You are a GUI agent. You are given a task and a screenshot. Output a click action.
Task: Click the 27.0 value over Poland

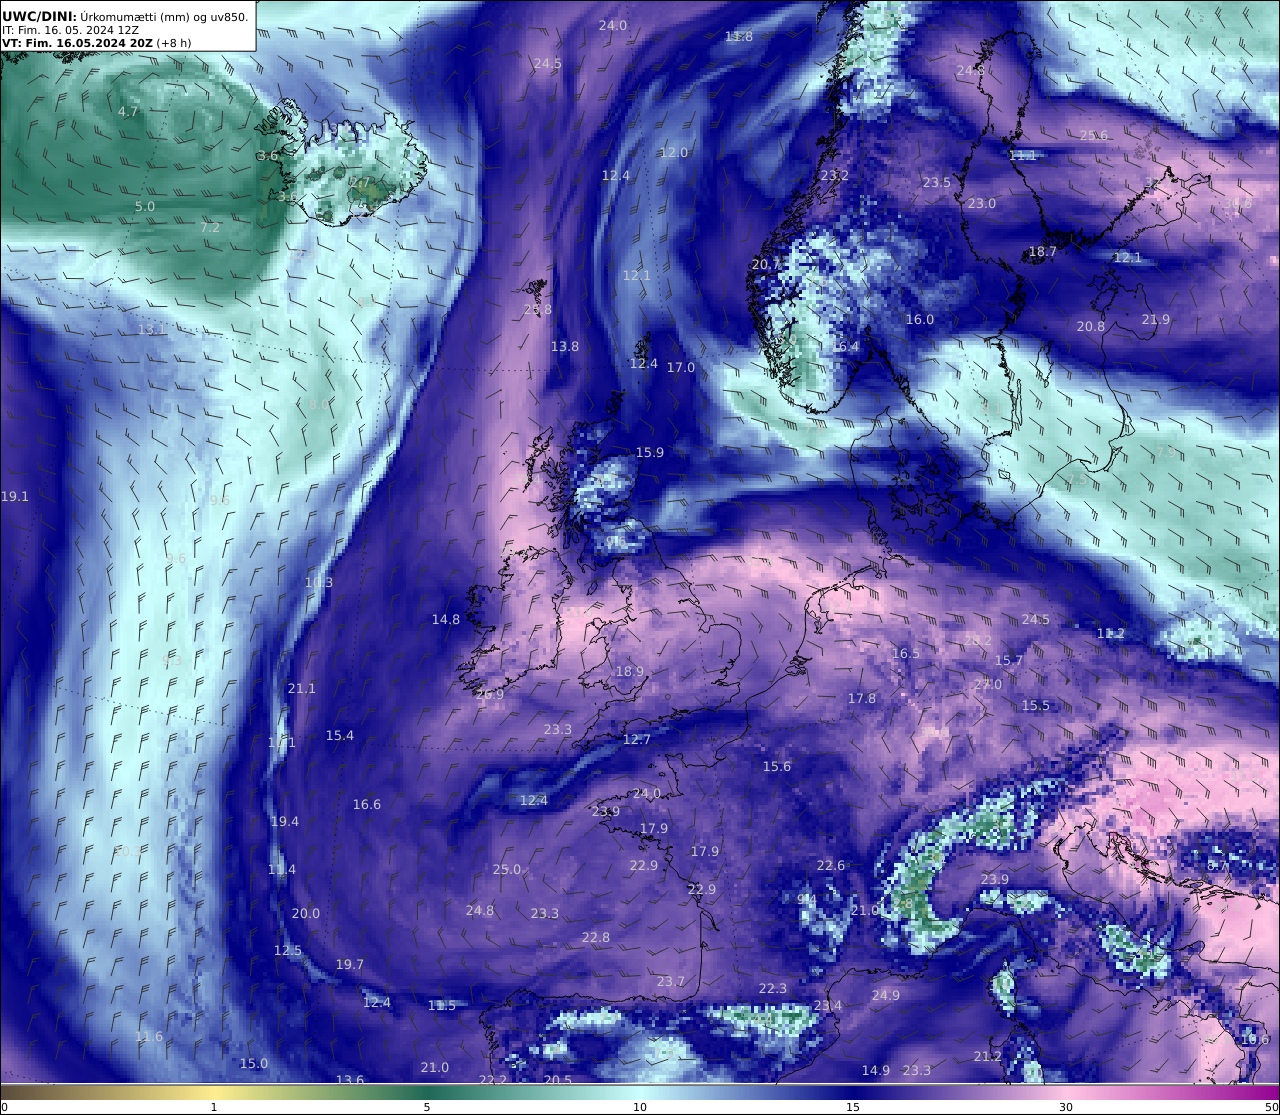point(988,684)
